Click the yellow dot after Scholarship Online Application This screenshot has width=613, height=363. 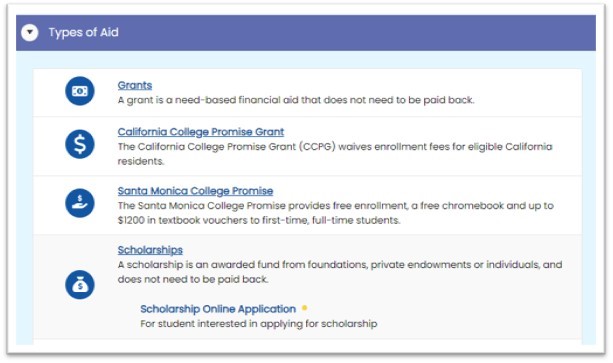(305, 308)
